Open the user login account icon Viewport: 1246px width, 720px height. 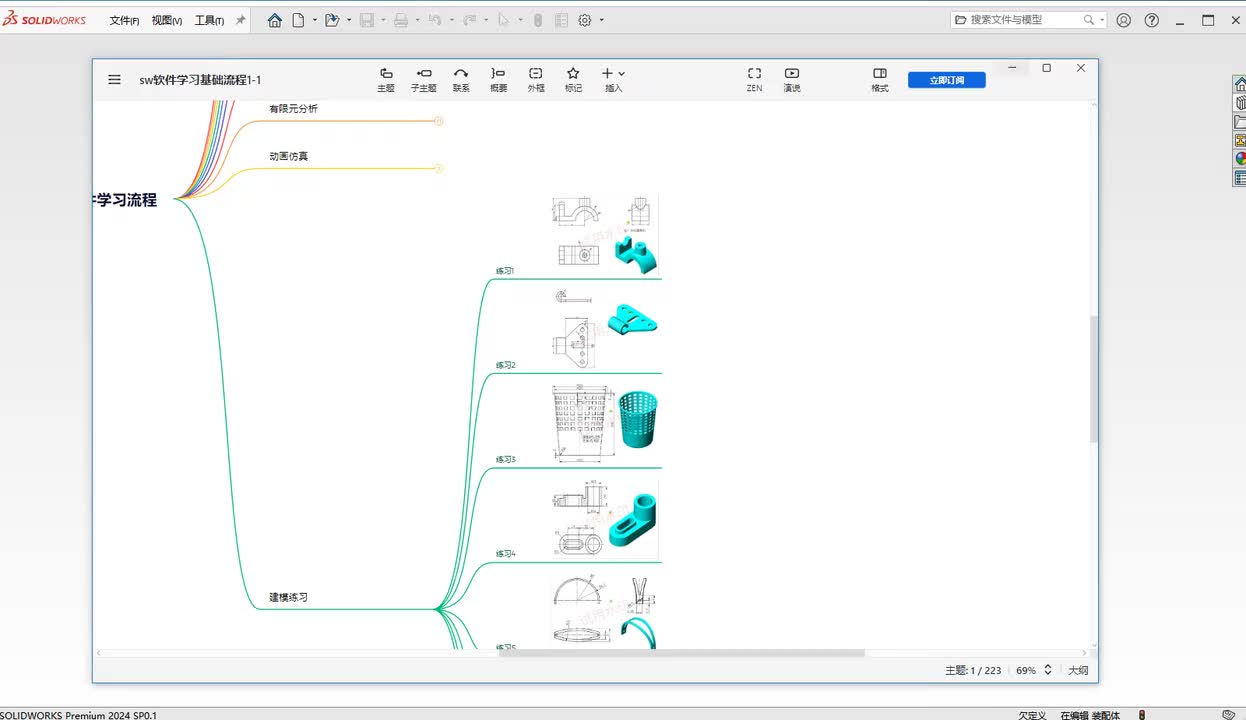1124,20
